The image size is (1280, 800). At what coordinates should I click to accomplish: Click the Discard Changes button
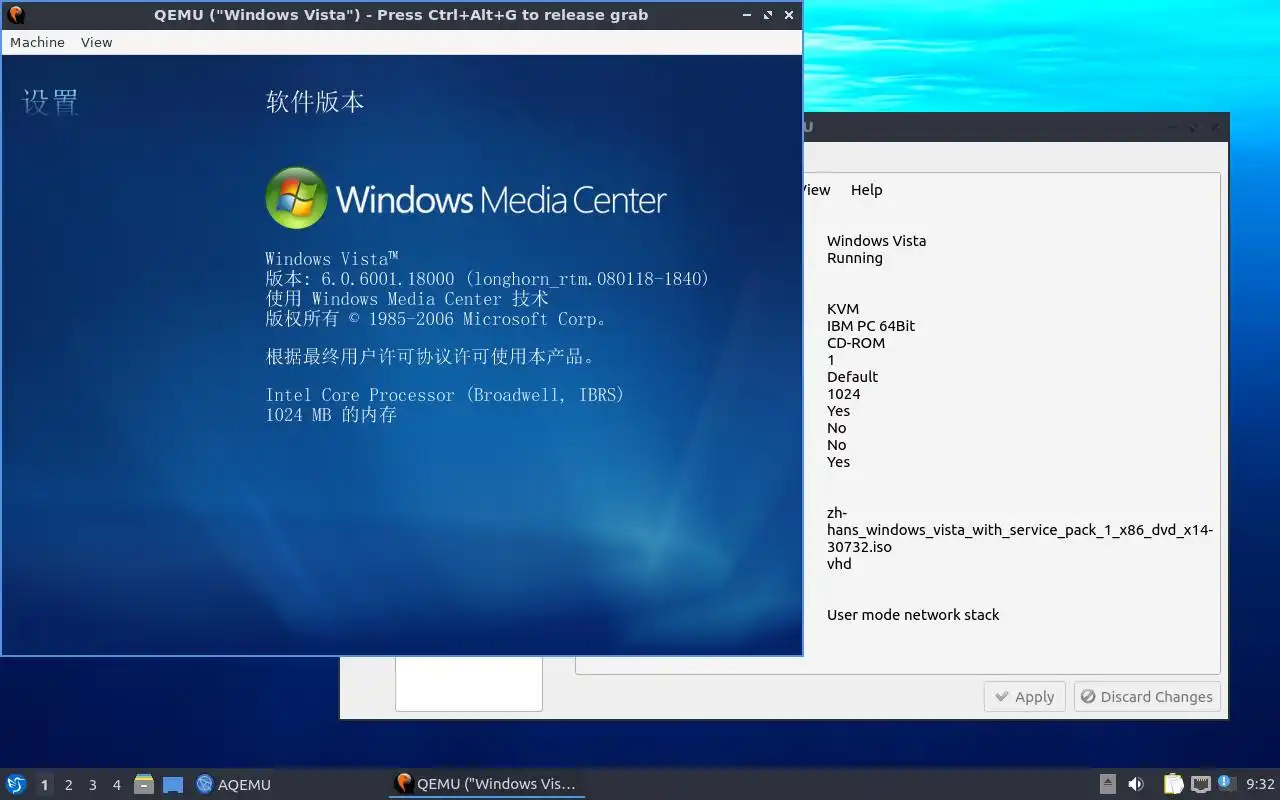click(x=1147, y=697)
